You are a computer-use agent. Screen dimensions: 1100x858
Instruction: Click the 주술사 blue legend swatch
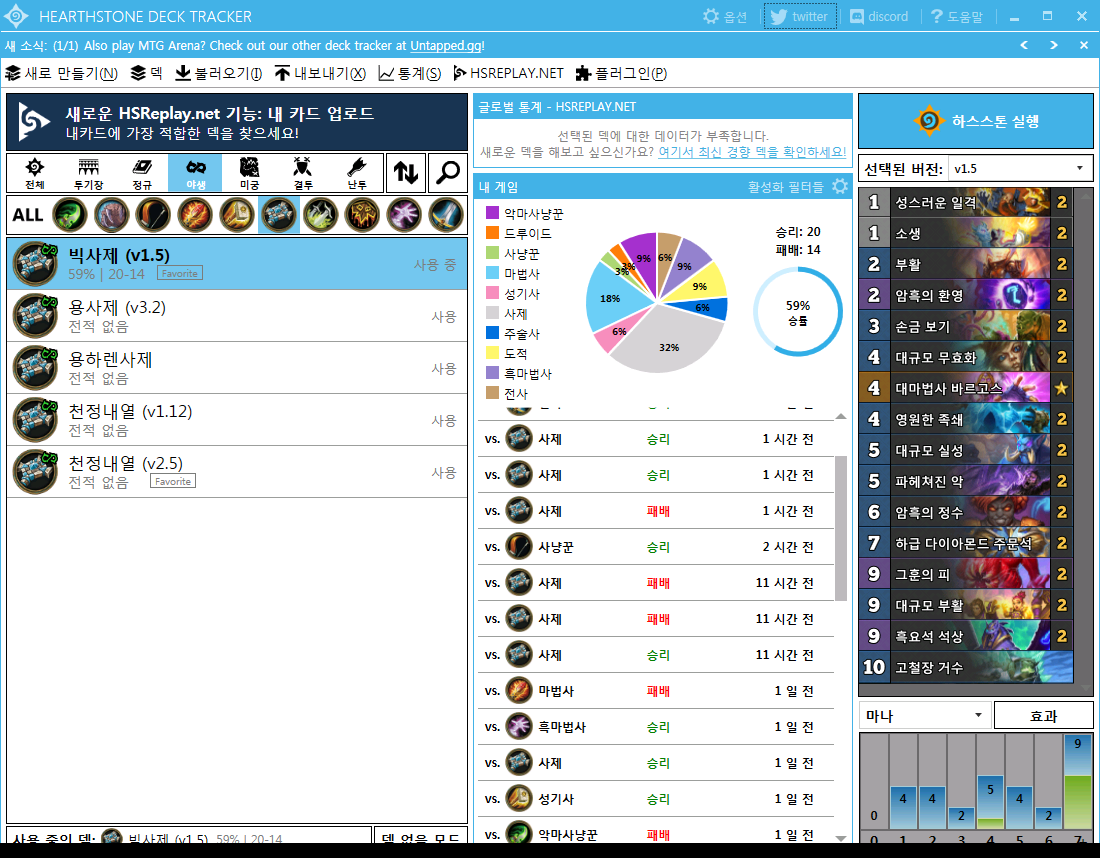coord(492,333)
